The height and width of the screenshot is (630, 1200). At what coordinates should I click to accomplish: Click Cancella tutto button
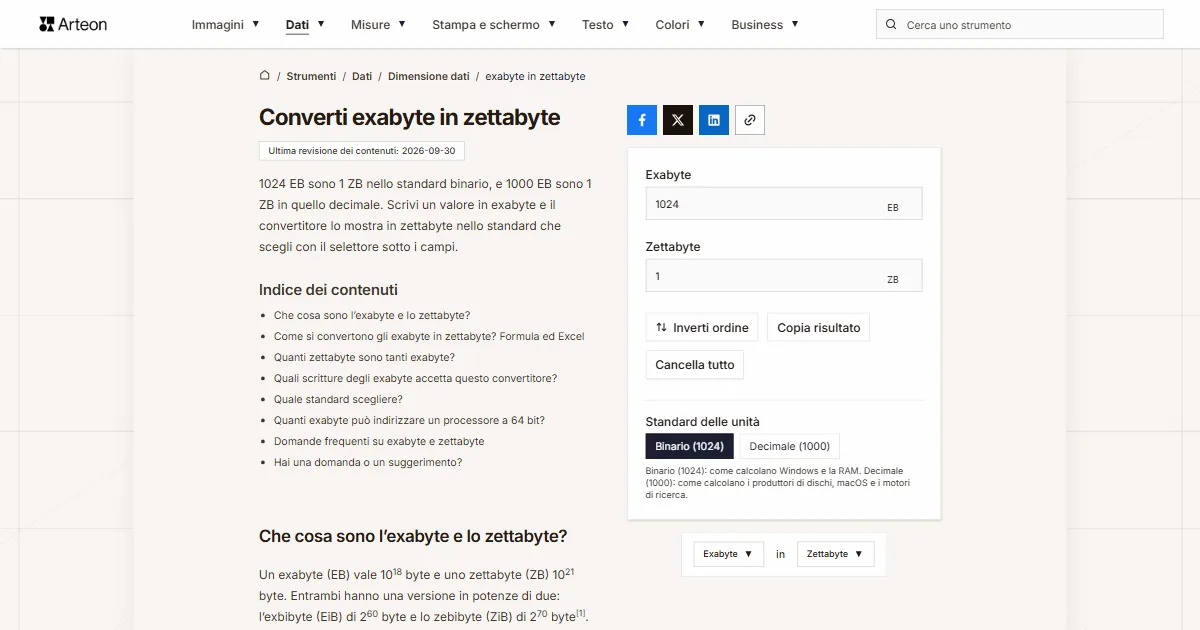coord(695,365)
